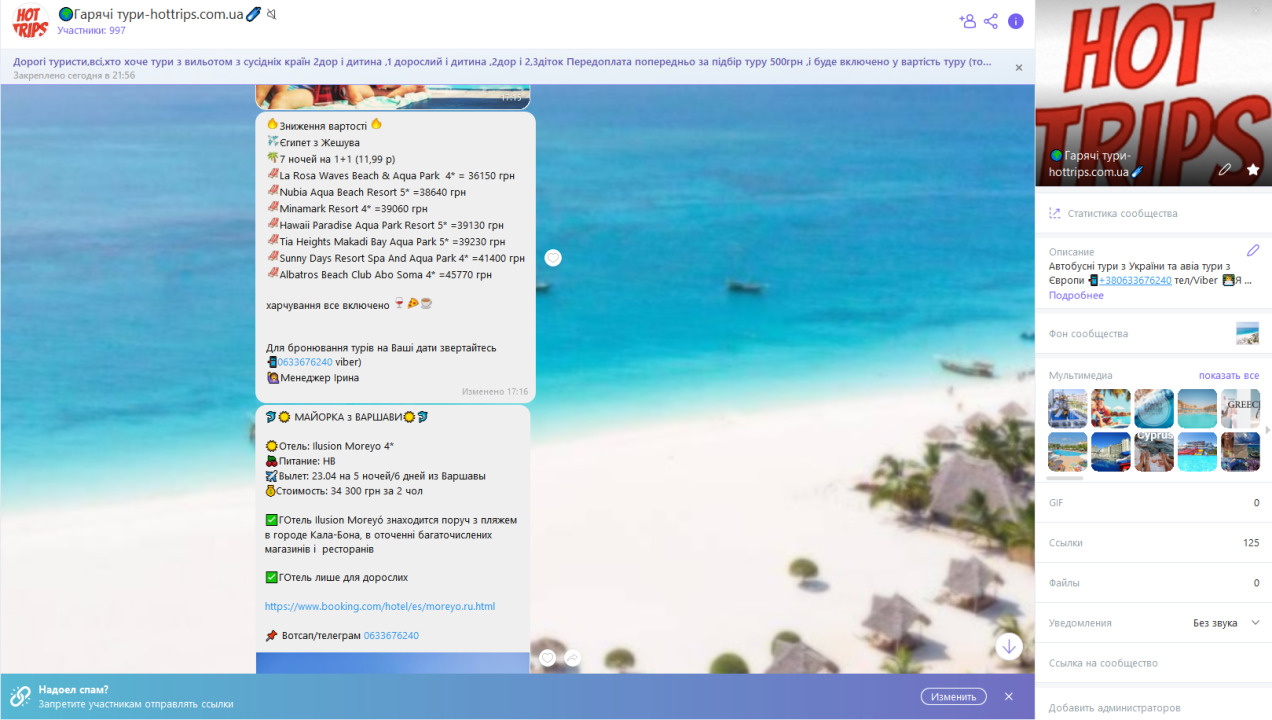
Task: Open the +380633676240 phone link in description
Action: click(1135, 281)
